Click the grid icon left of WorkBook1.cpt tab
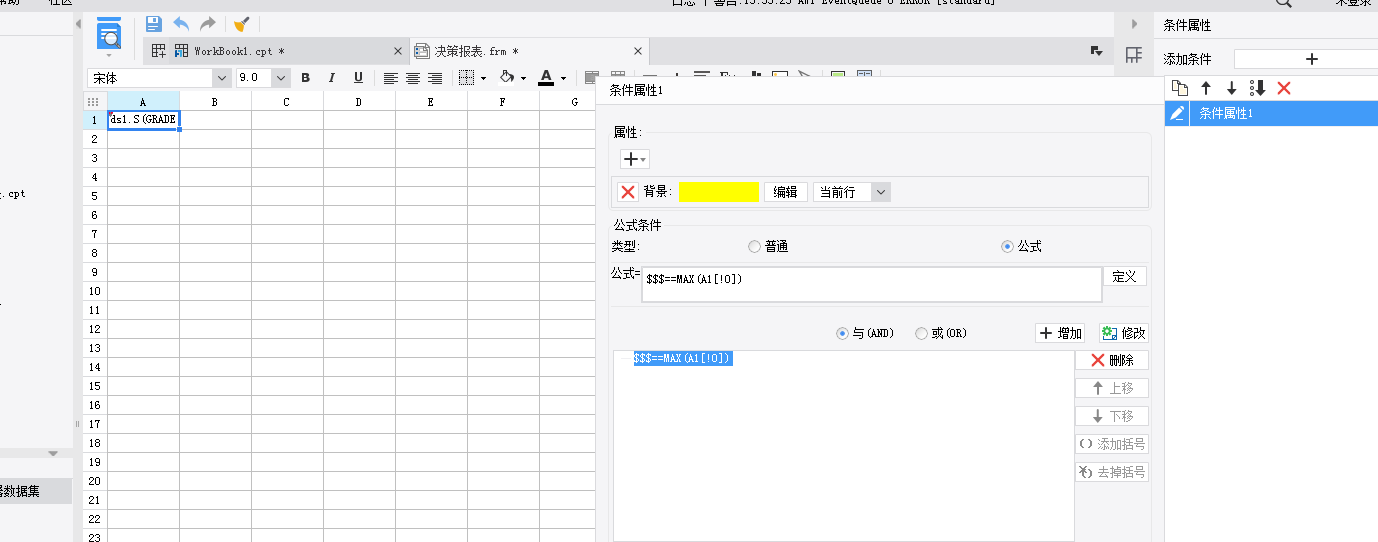 (158, 50)
